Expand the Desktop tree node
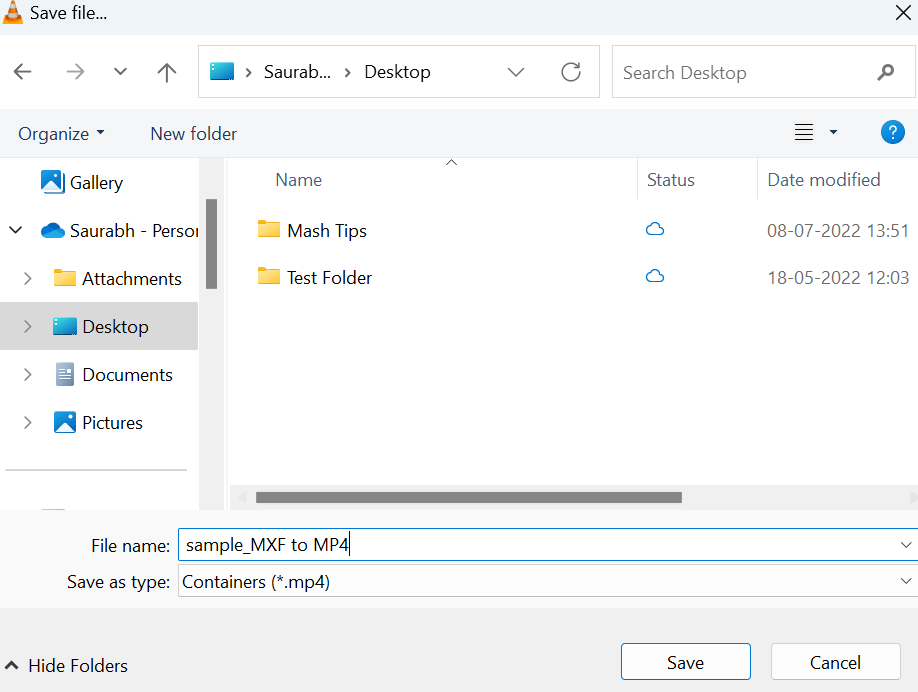Viewport: 918px width, 692px height. tap(27, 326)
